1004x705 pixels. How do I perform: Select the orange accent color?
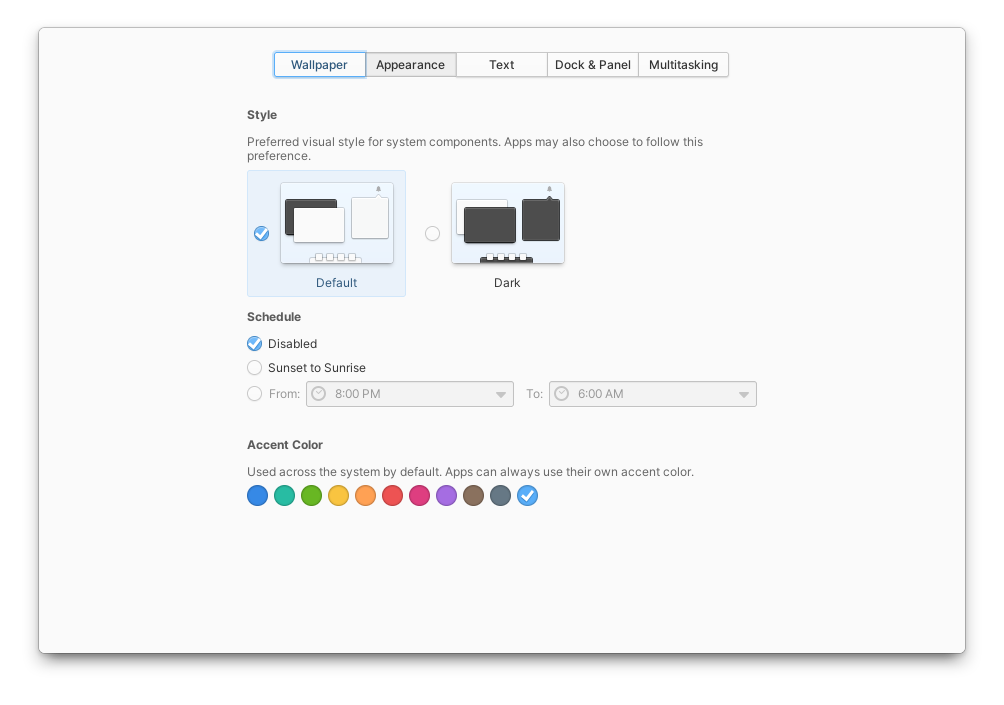pos(365,495)
